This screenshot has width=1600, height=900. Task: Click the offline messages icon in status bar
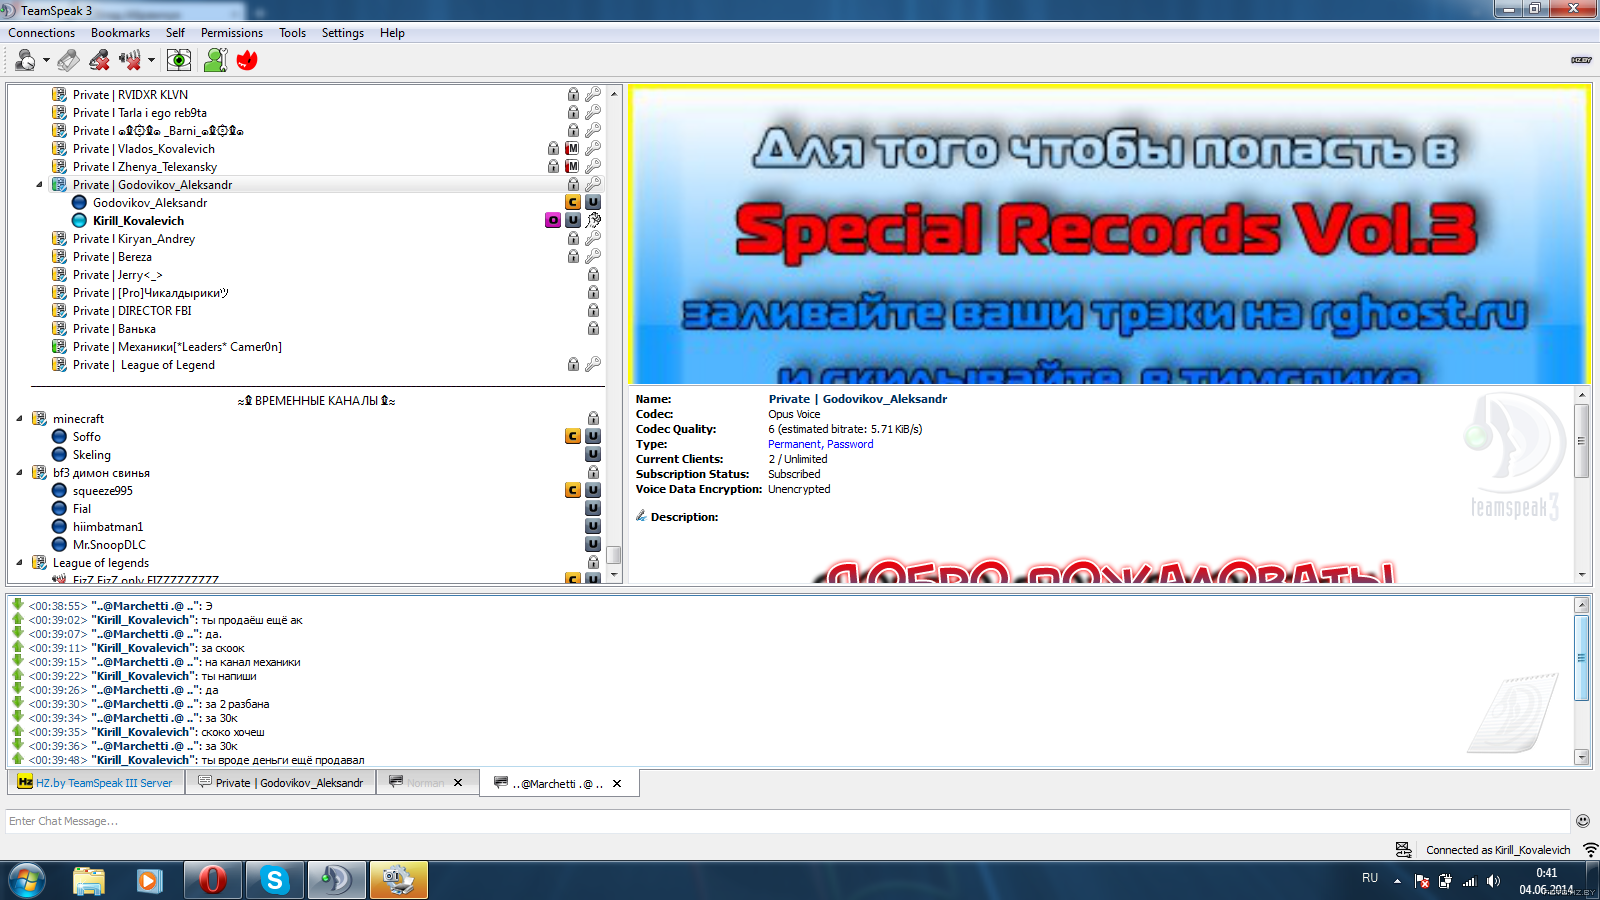point(1404,850)
